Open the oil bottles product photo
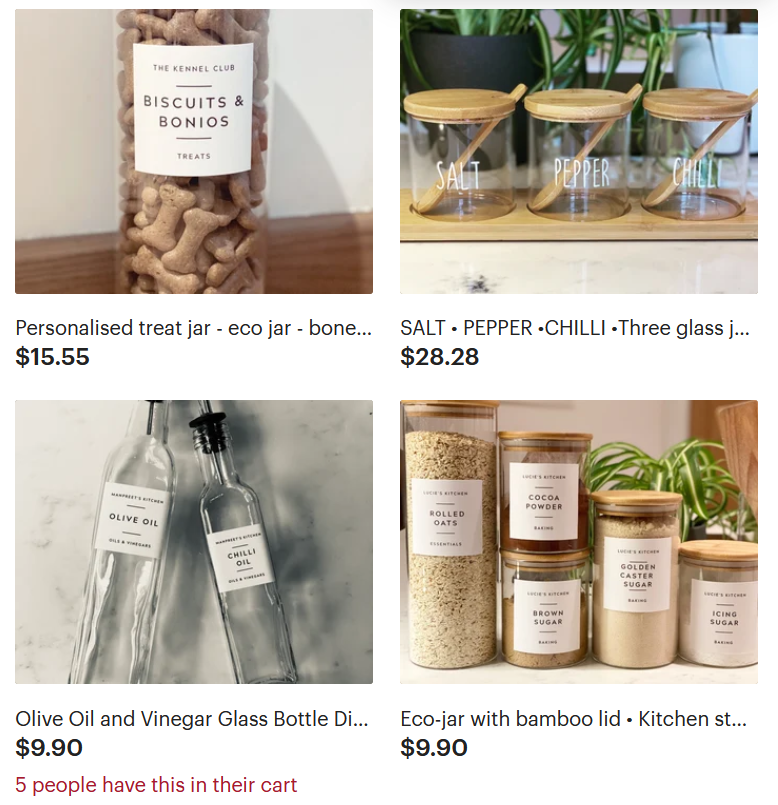The height and width of the screenshot is (805, 778). (x=194, y=542)
